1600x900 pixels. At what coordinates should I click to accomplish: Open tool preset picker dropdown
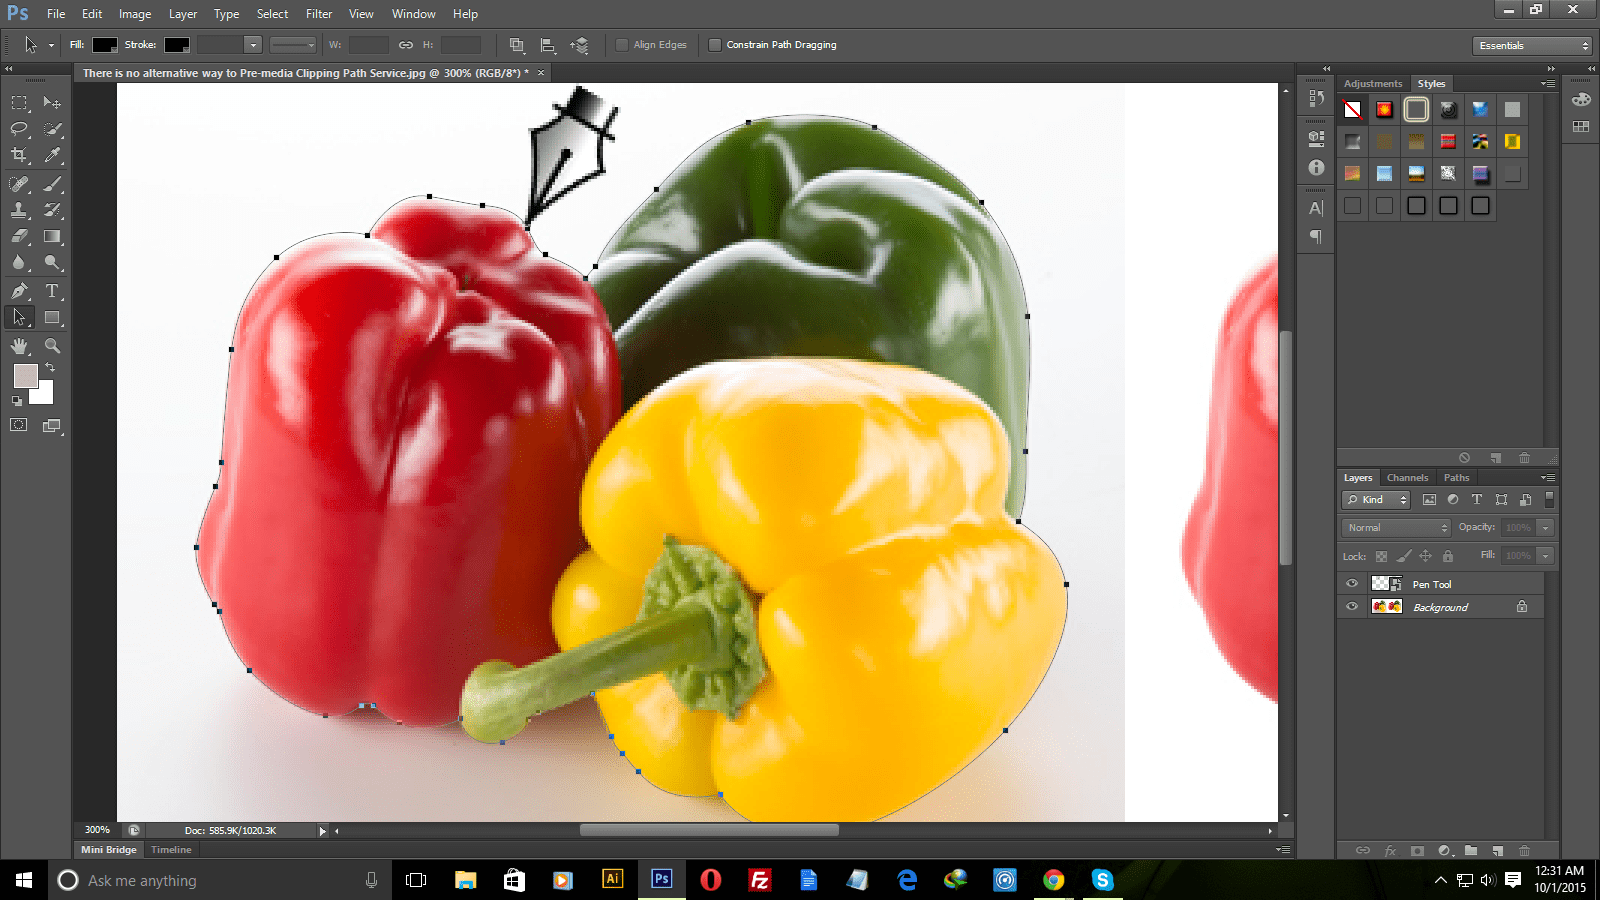tap(51, 45)
